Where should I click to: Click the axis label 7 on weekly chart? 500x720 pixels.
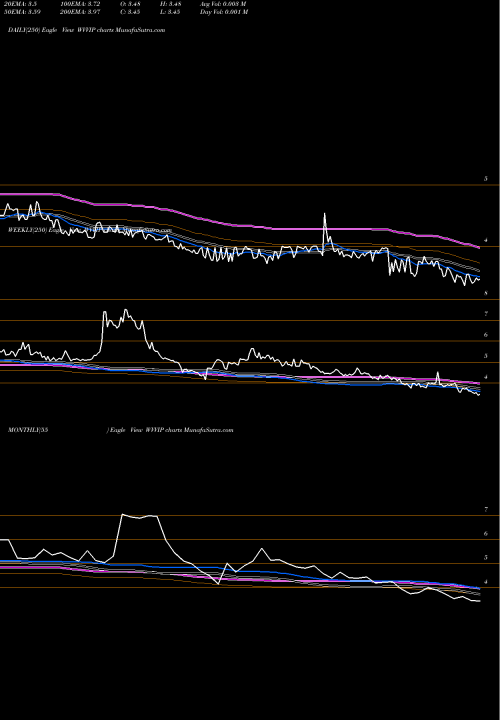coord(486,314)
